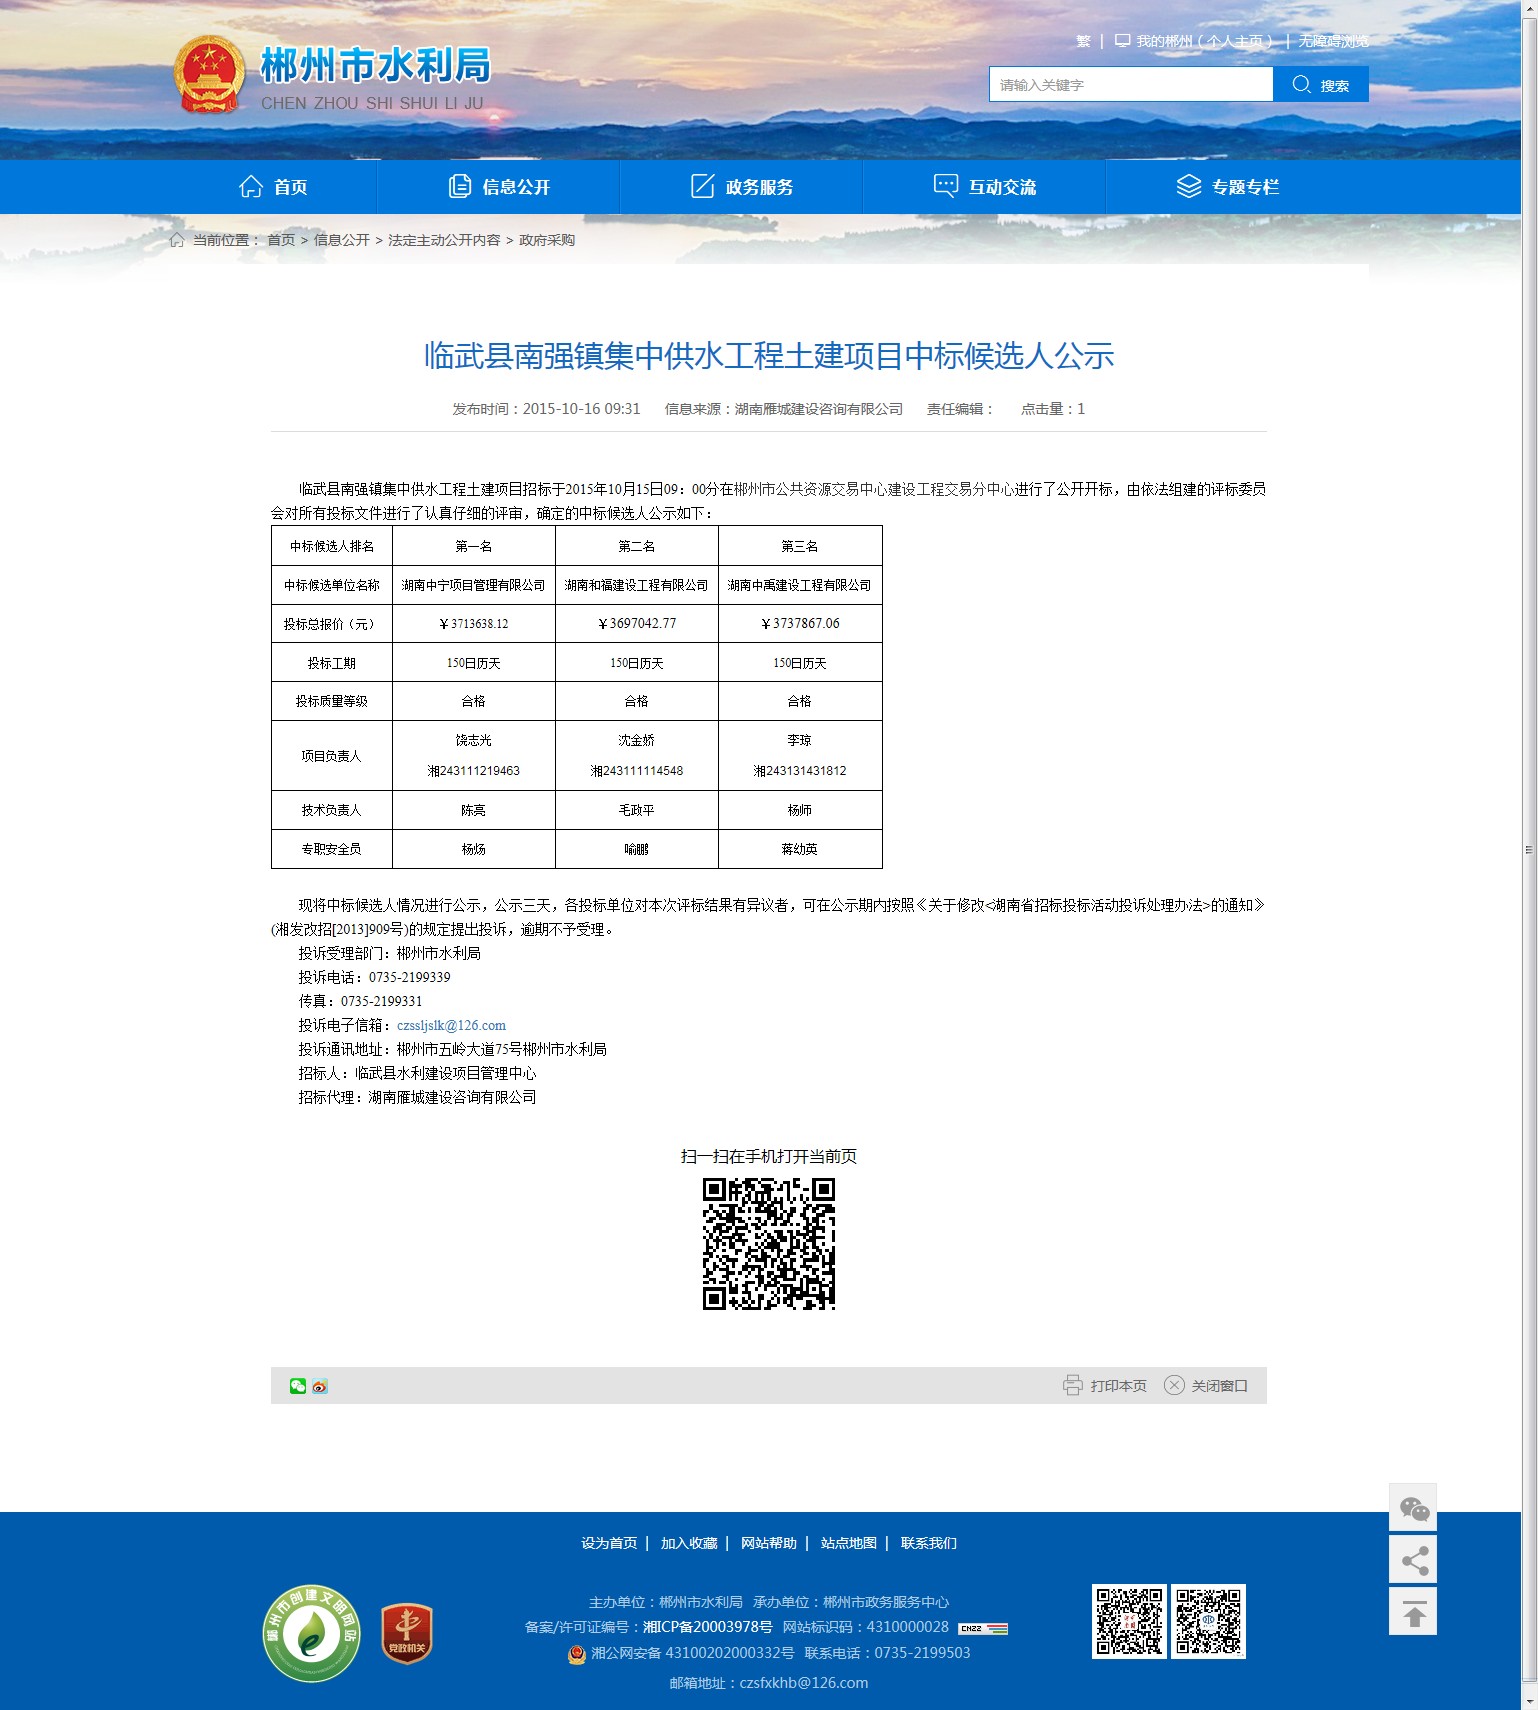Click 网站帮助 footer link

pyautogui.click(x=769, y=1543)
